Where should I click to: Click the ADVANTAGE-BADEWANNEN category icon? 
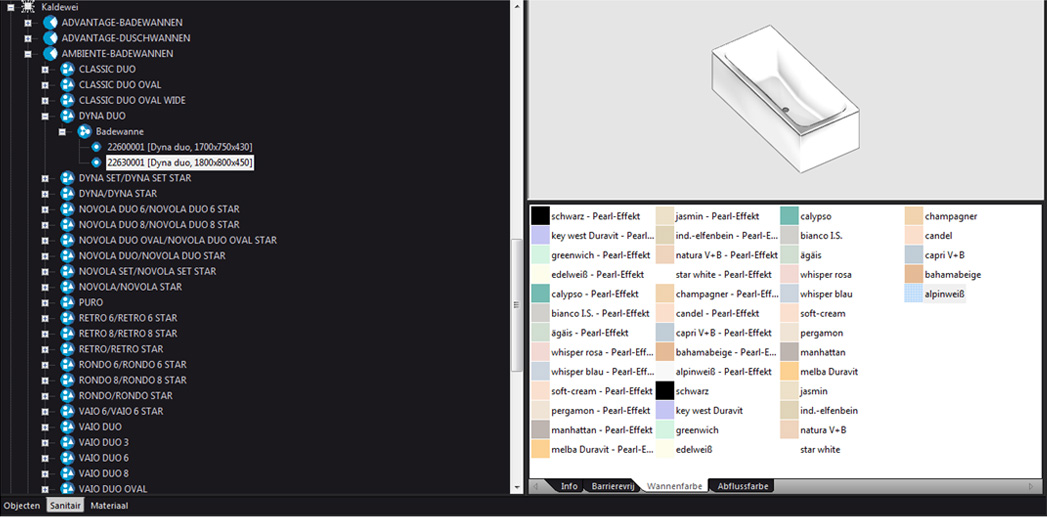coord(50,23)
